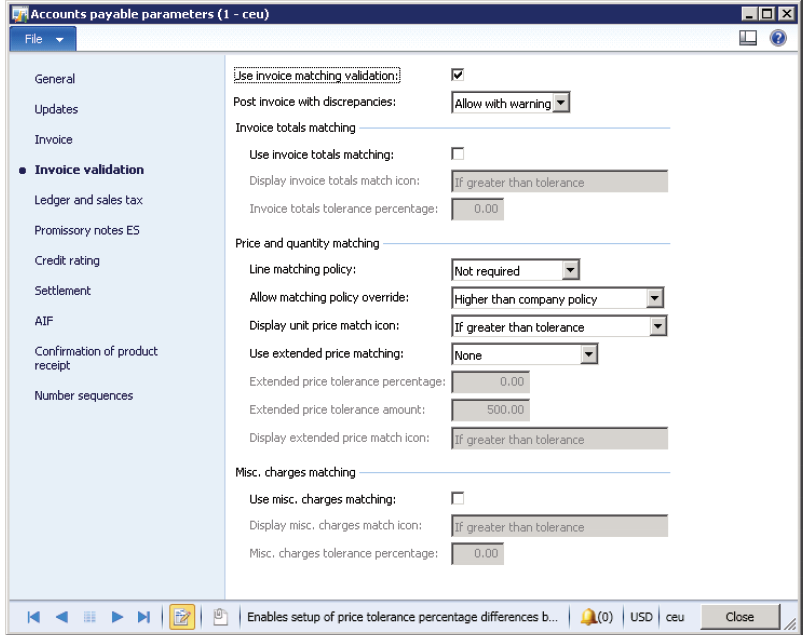This screenshot has height=635, width=806.
Task: Select the Number sequences section
Action: click(x=84, y=395)
